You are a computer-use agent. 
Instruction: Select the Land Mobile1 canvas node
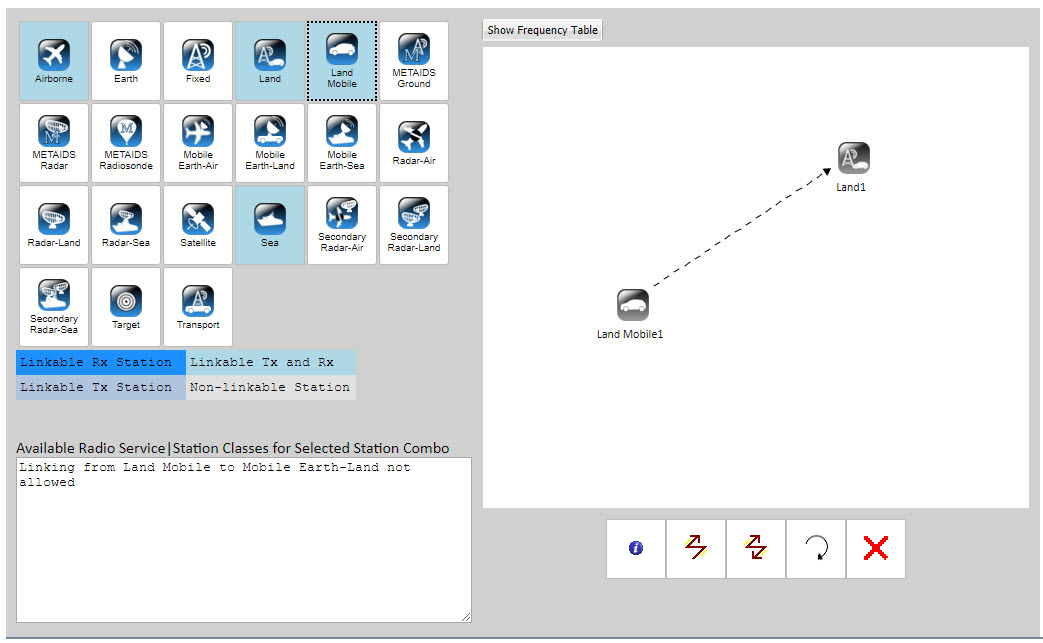tap(633, 305)
